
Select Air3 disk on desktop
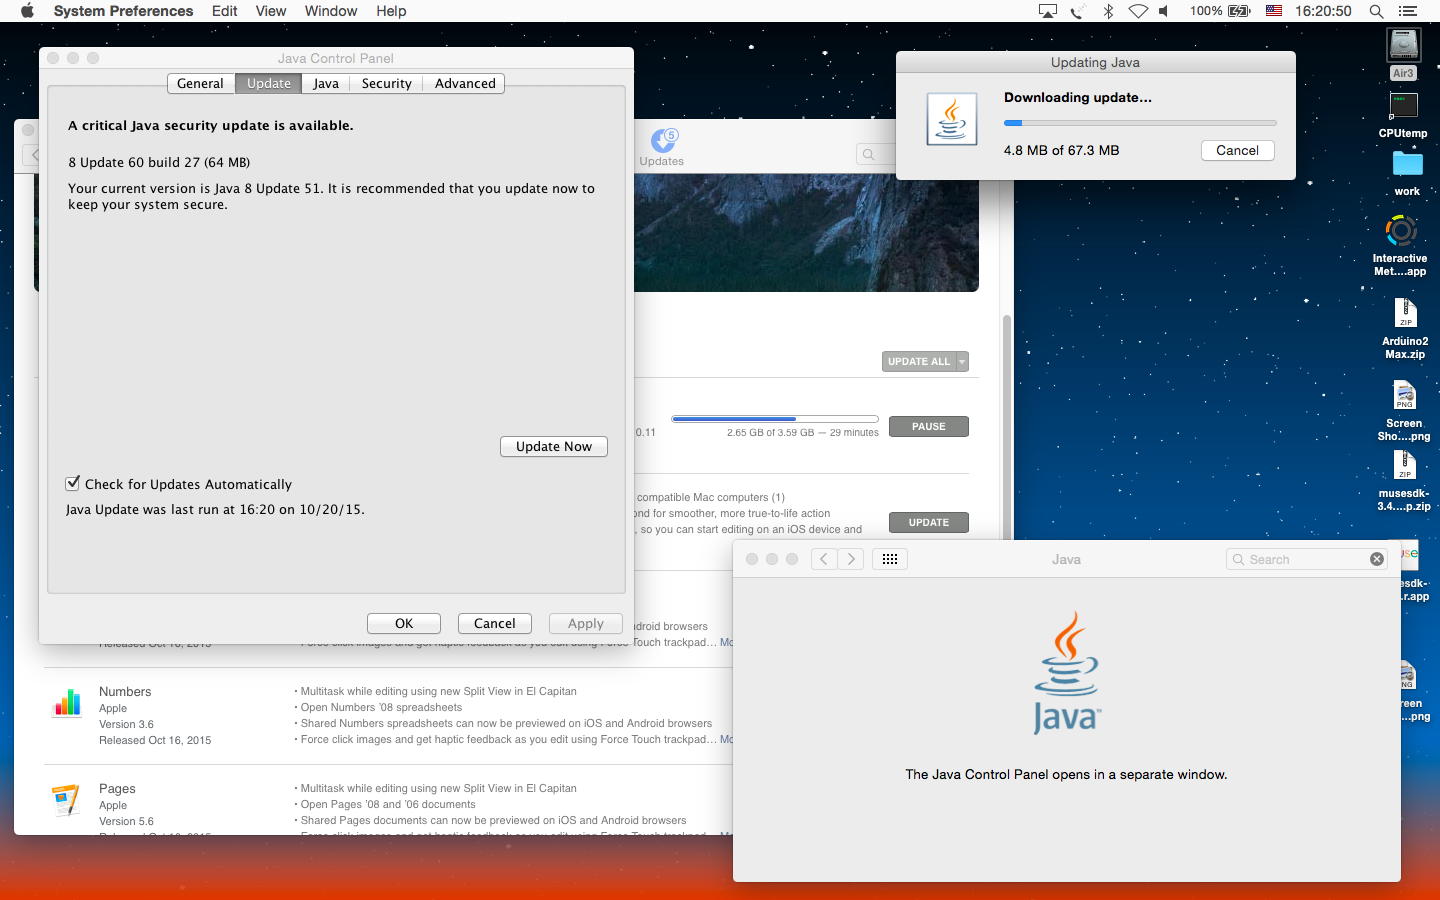[1403, 53]
